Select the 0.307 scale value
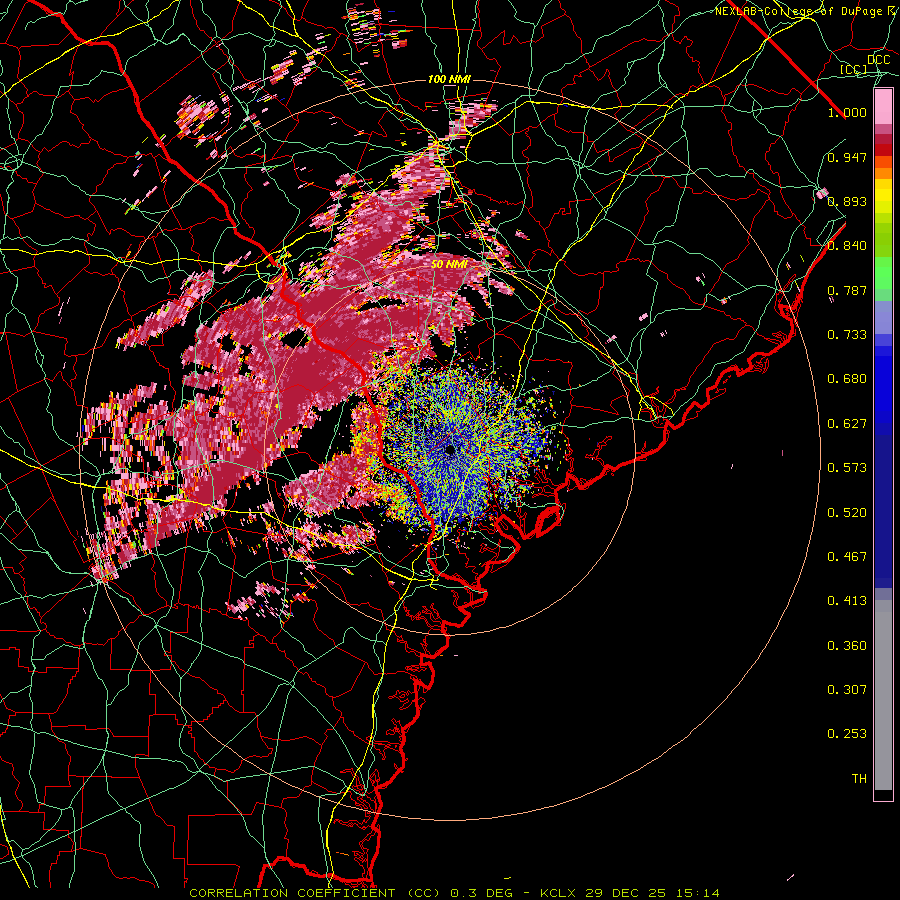 (x=847, y=690)
